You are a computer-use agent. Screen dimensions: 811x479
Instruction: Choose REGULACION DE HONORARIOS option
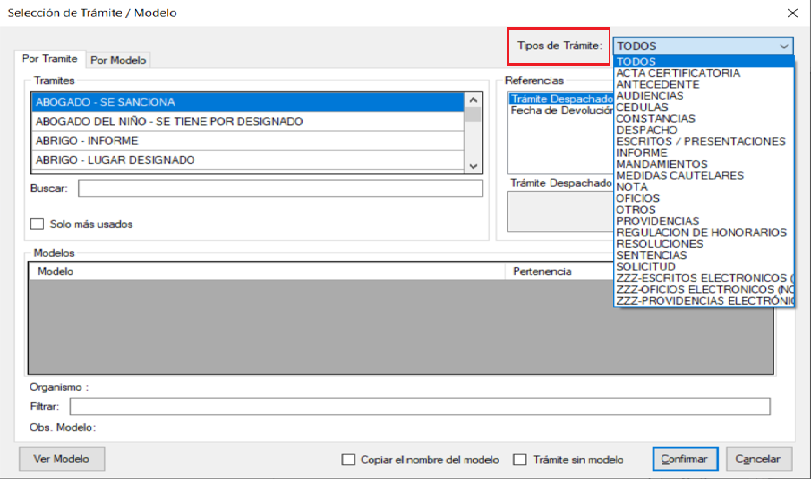point(701,232)
